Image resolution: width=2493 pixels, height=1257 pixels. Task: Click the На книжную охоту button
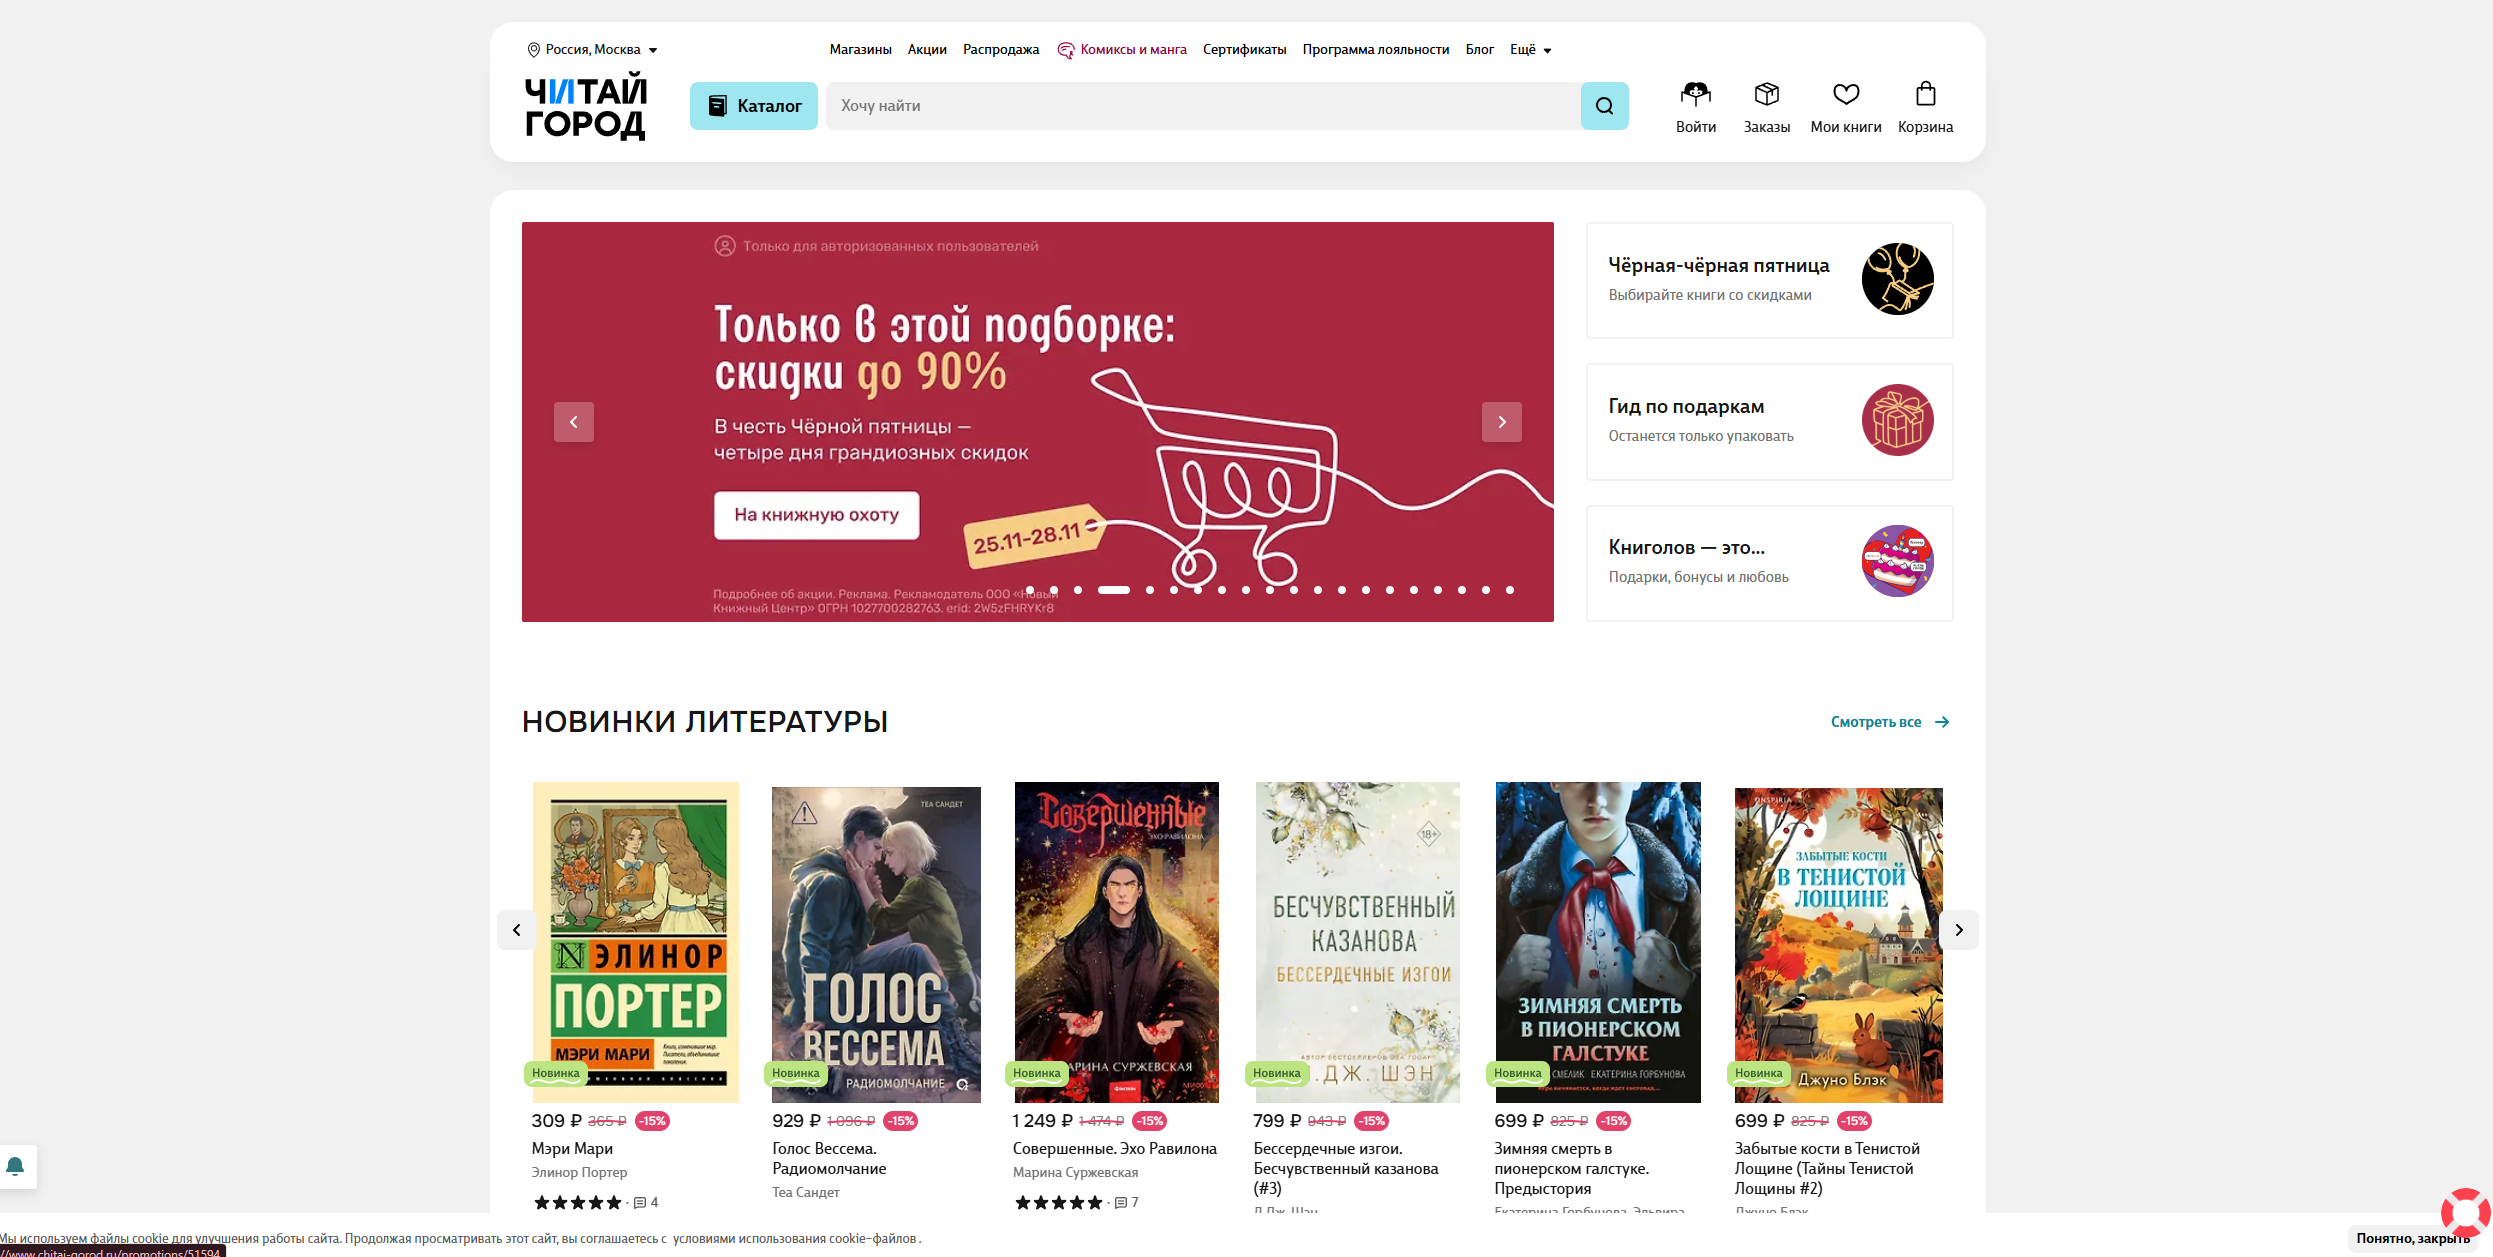pyautogui.click(x=816, y=515)
